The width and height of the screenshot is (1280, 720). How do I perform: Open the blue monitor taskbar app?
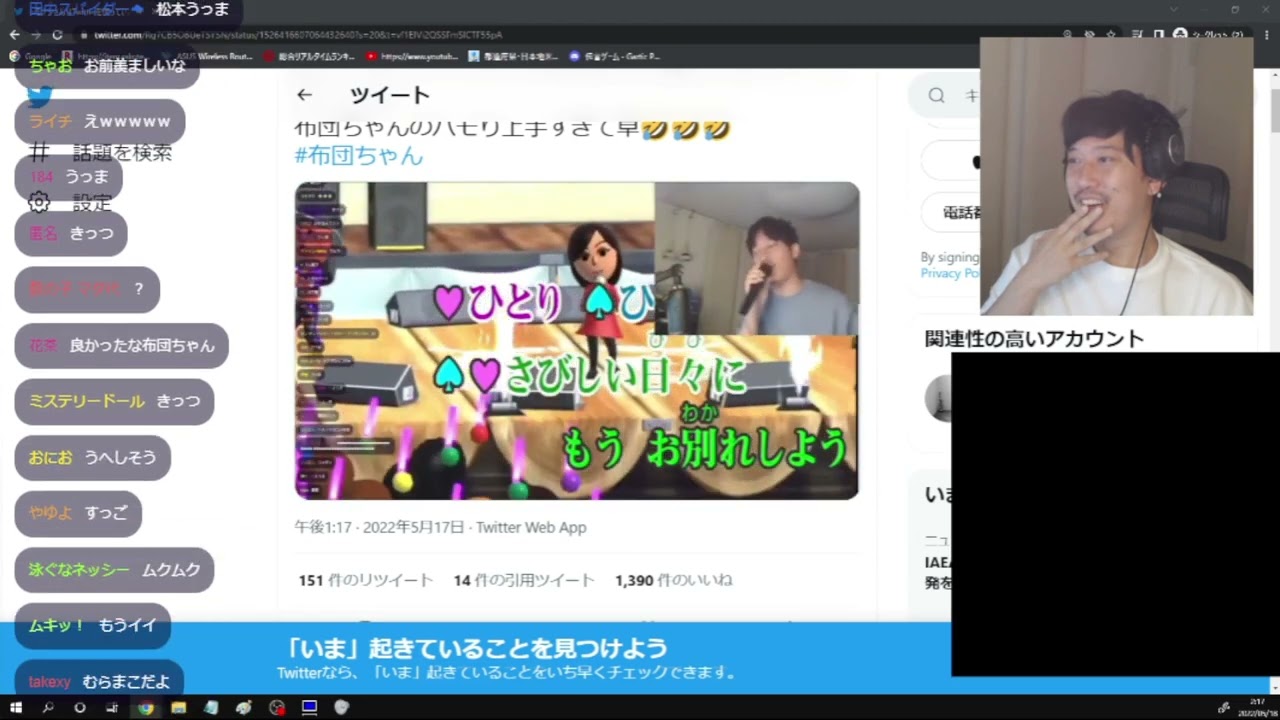[x=310, y=707]
